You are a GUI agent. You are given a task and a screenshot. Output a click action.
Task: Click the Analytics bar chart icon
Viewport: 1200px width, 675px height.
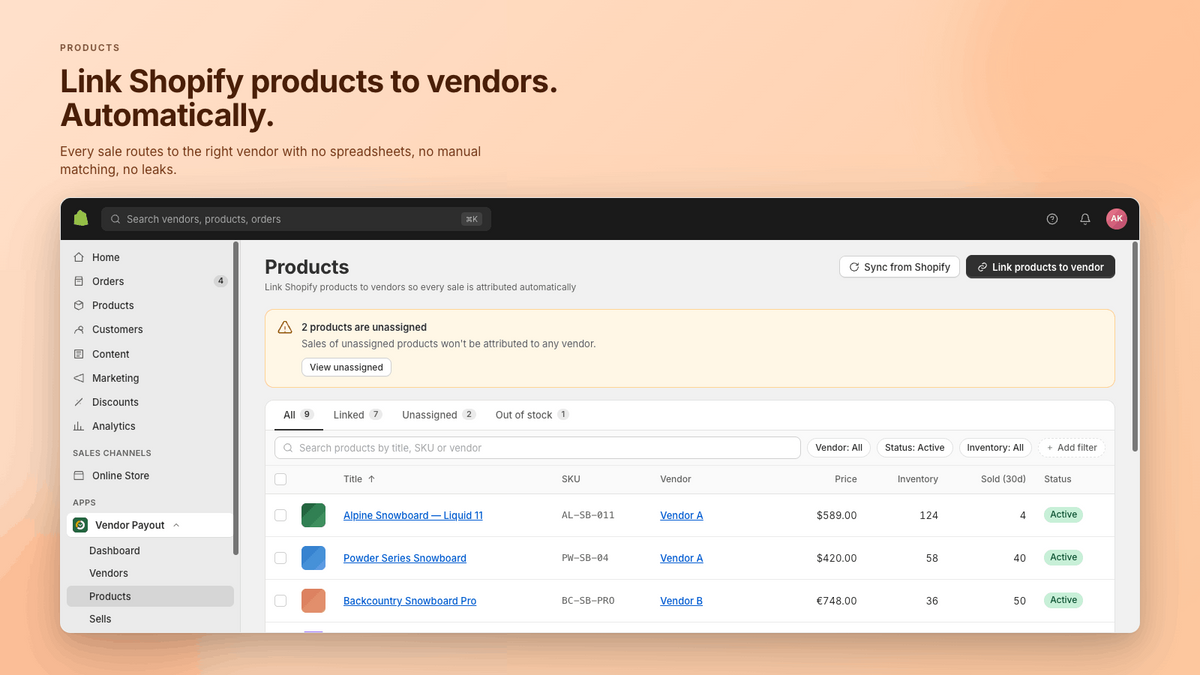(79, 426)
